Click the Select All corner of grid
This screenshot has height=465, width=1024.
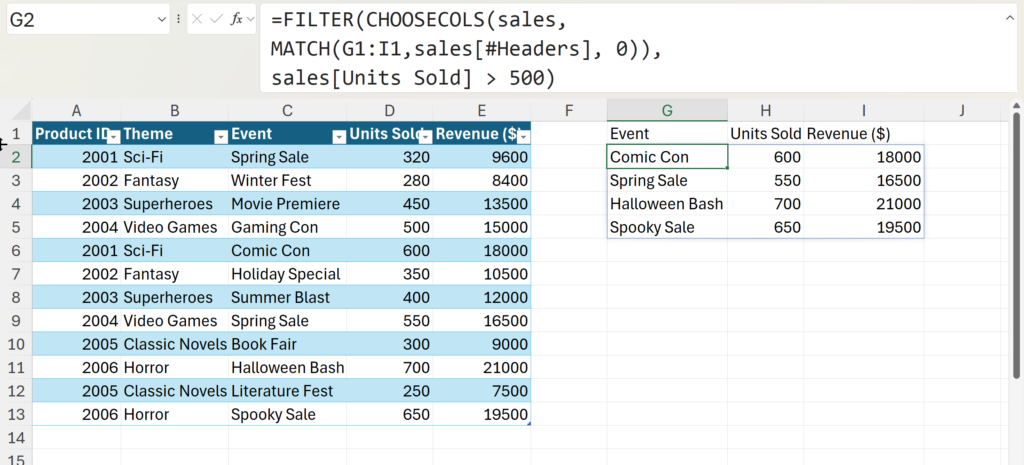pos(16,111)
